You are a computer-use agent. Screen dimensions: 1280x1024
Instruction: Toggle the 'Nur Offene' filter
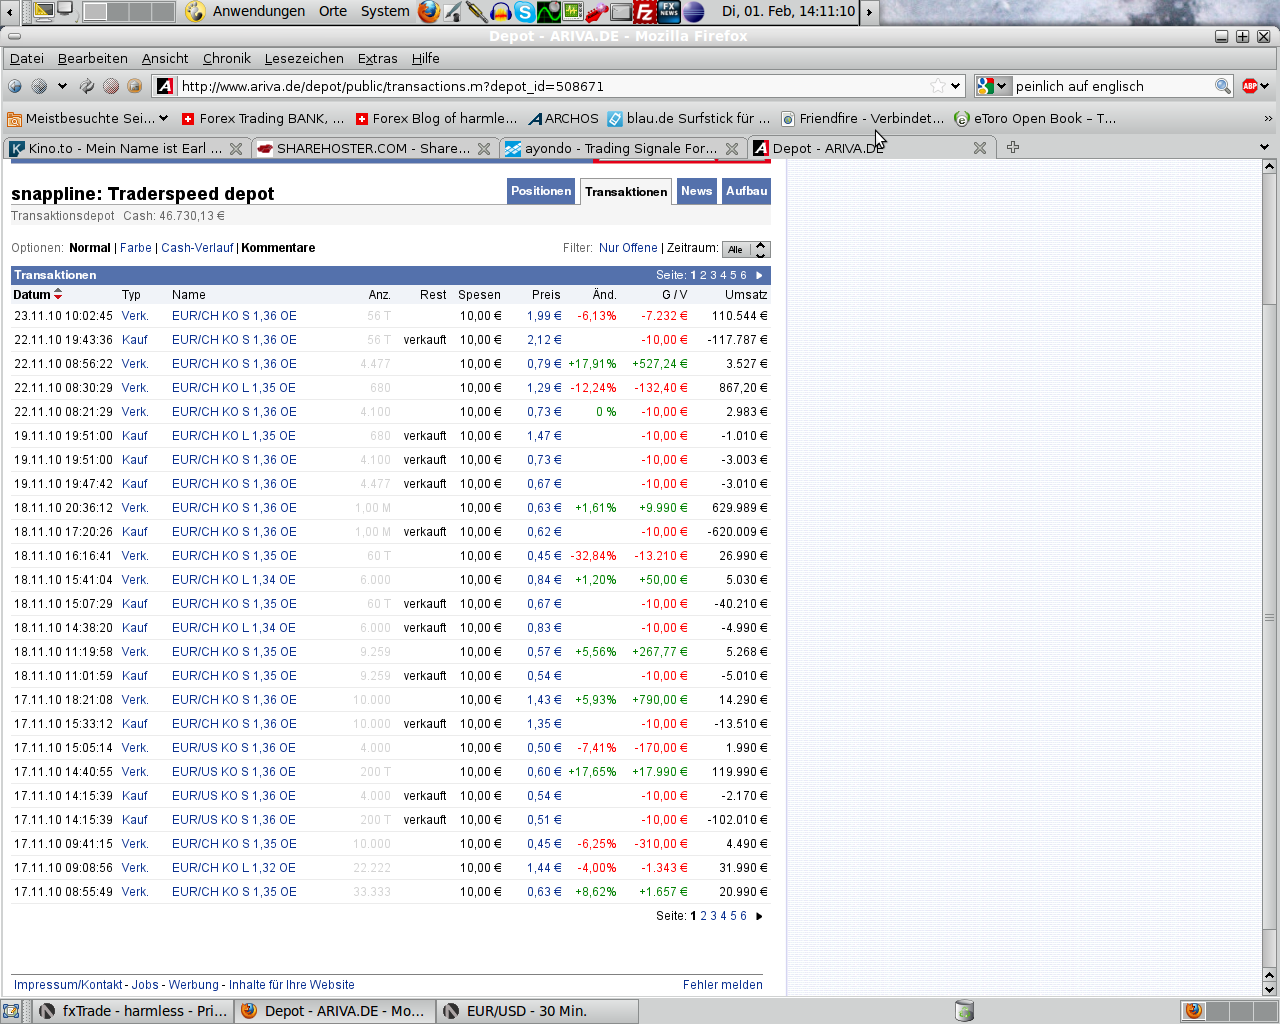pos(628,247)
